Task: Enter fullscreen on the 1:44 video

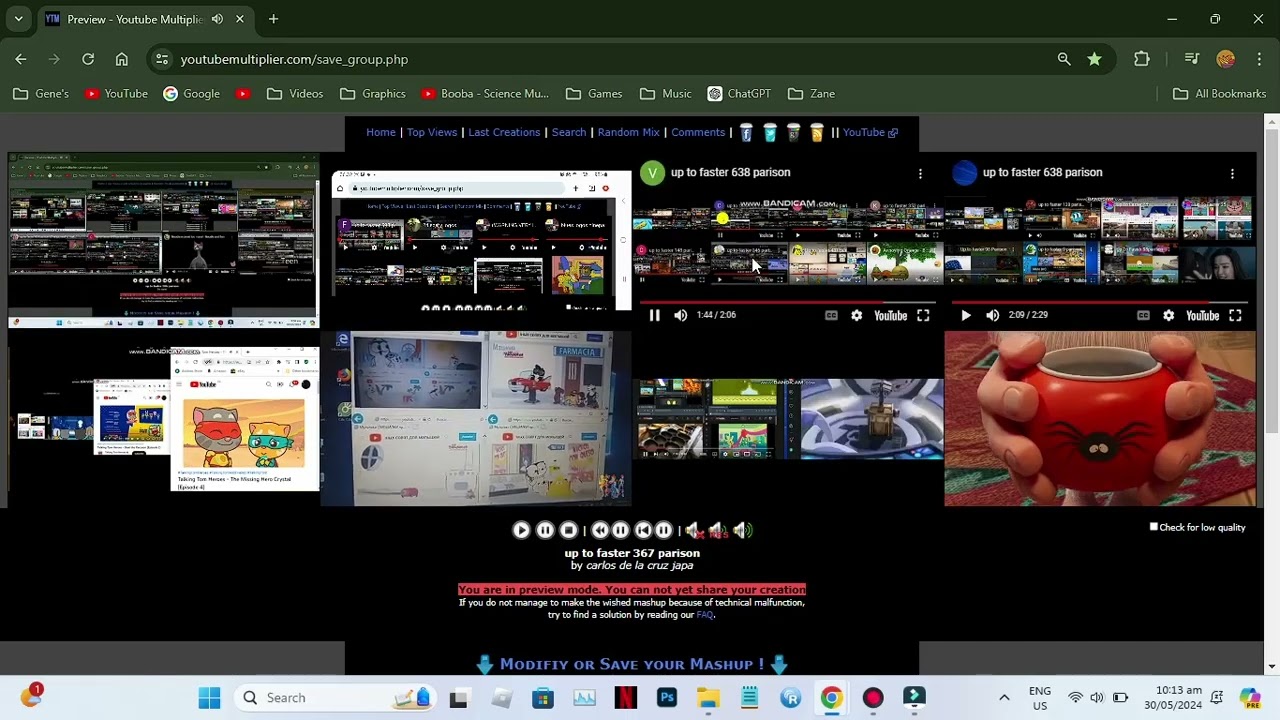Action: [x=923, y=315]
